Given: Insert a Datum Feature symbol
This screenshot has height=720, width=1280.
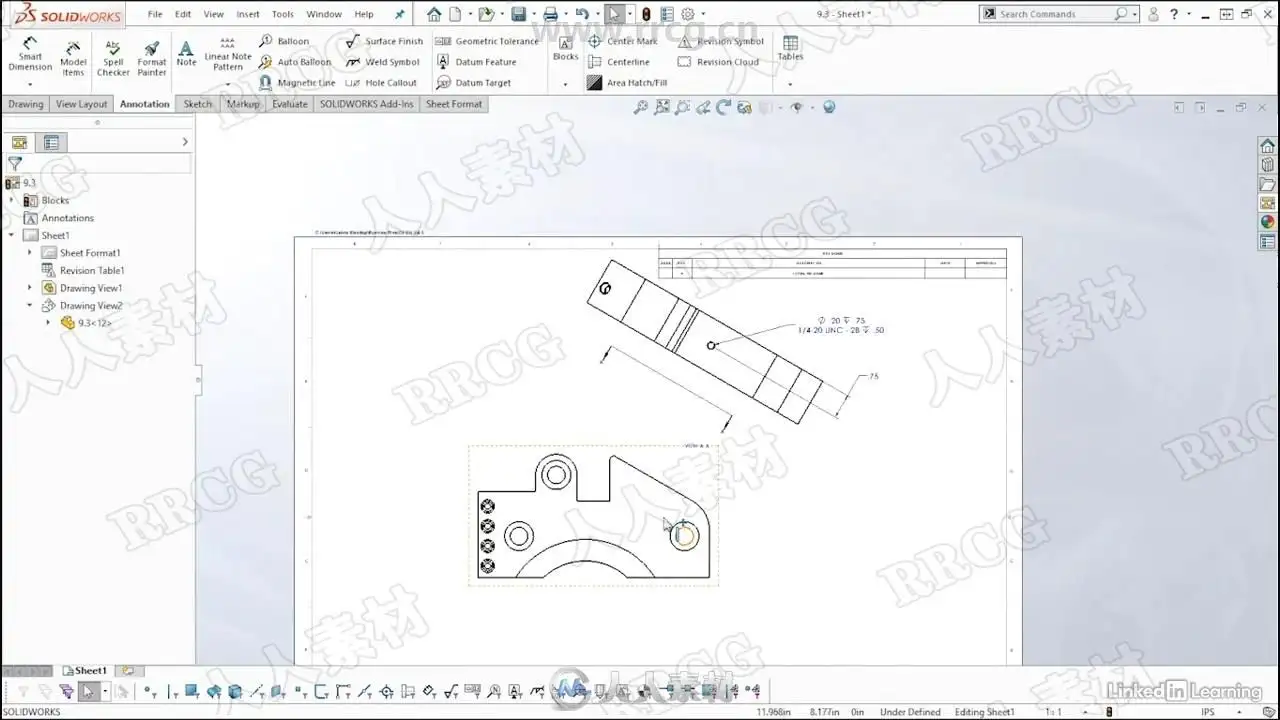Looking at the screenshot, I should pyautogui.click(x=476, y=62).
